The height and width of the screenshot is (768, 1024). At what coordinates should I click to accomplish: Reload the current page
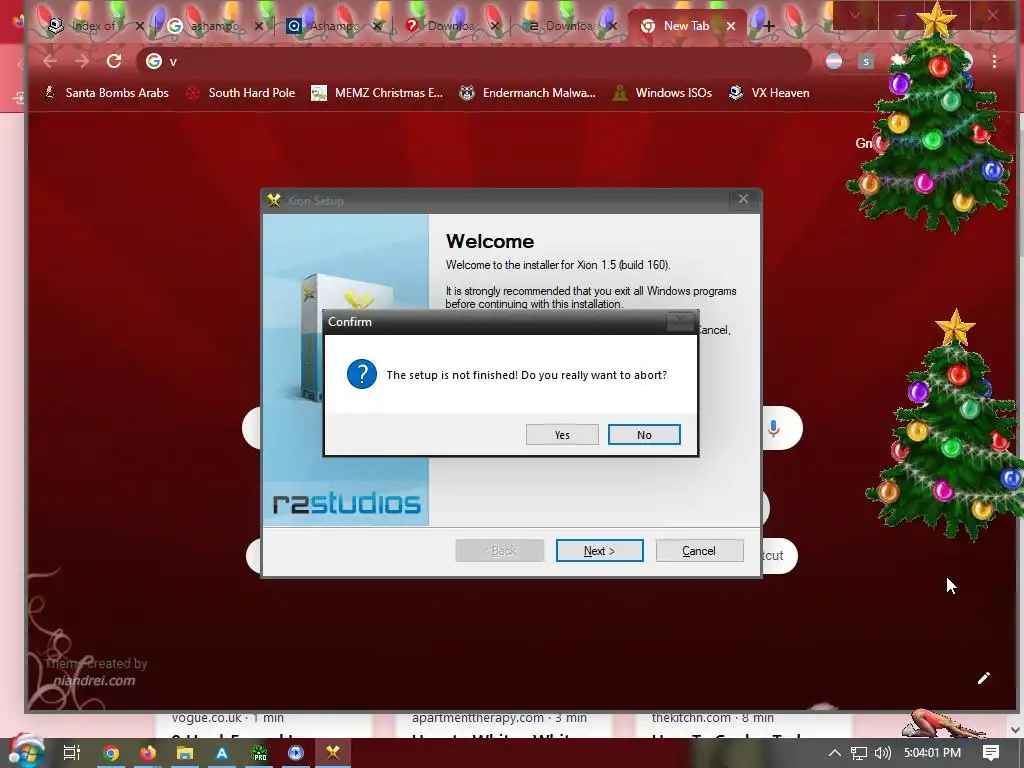point(114,61)
